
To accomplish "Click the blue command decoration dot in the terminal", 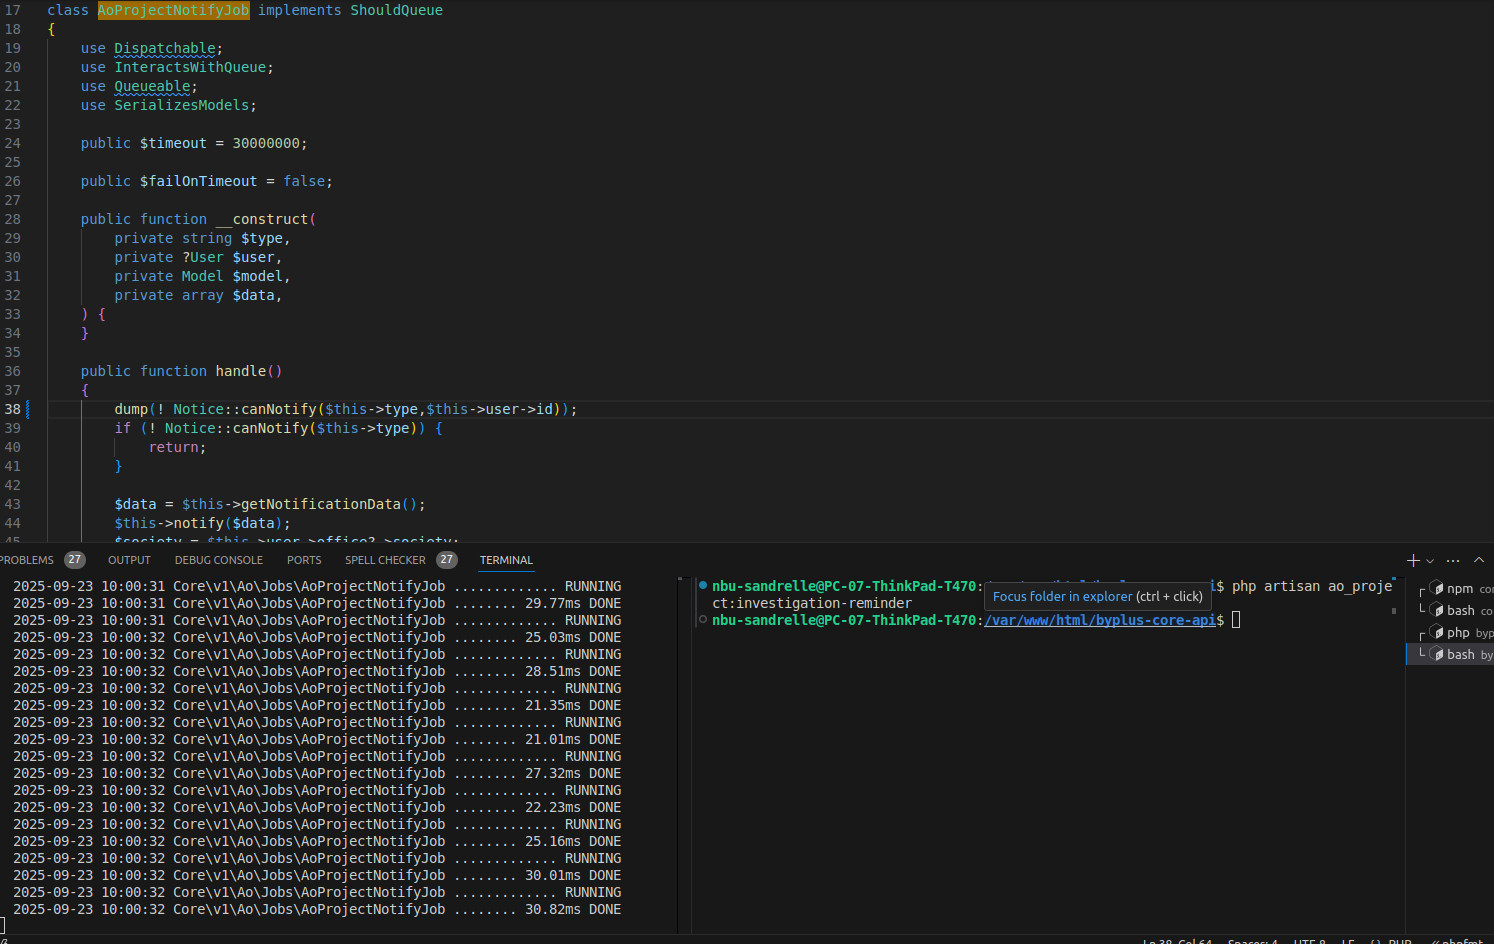I will (703, 585).
